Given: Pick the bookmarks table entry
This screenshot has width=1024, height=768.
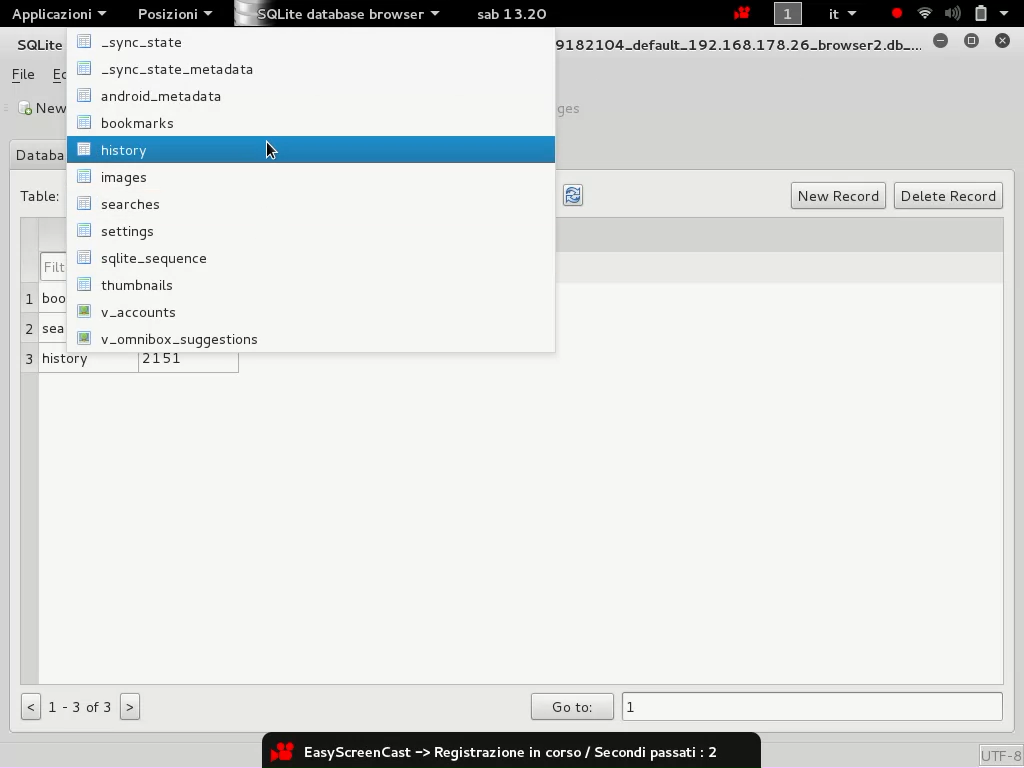Looking at the screenshot, I should pos(311,123).
